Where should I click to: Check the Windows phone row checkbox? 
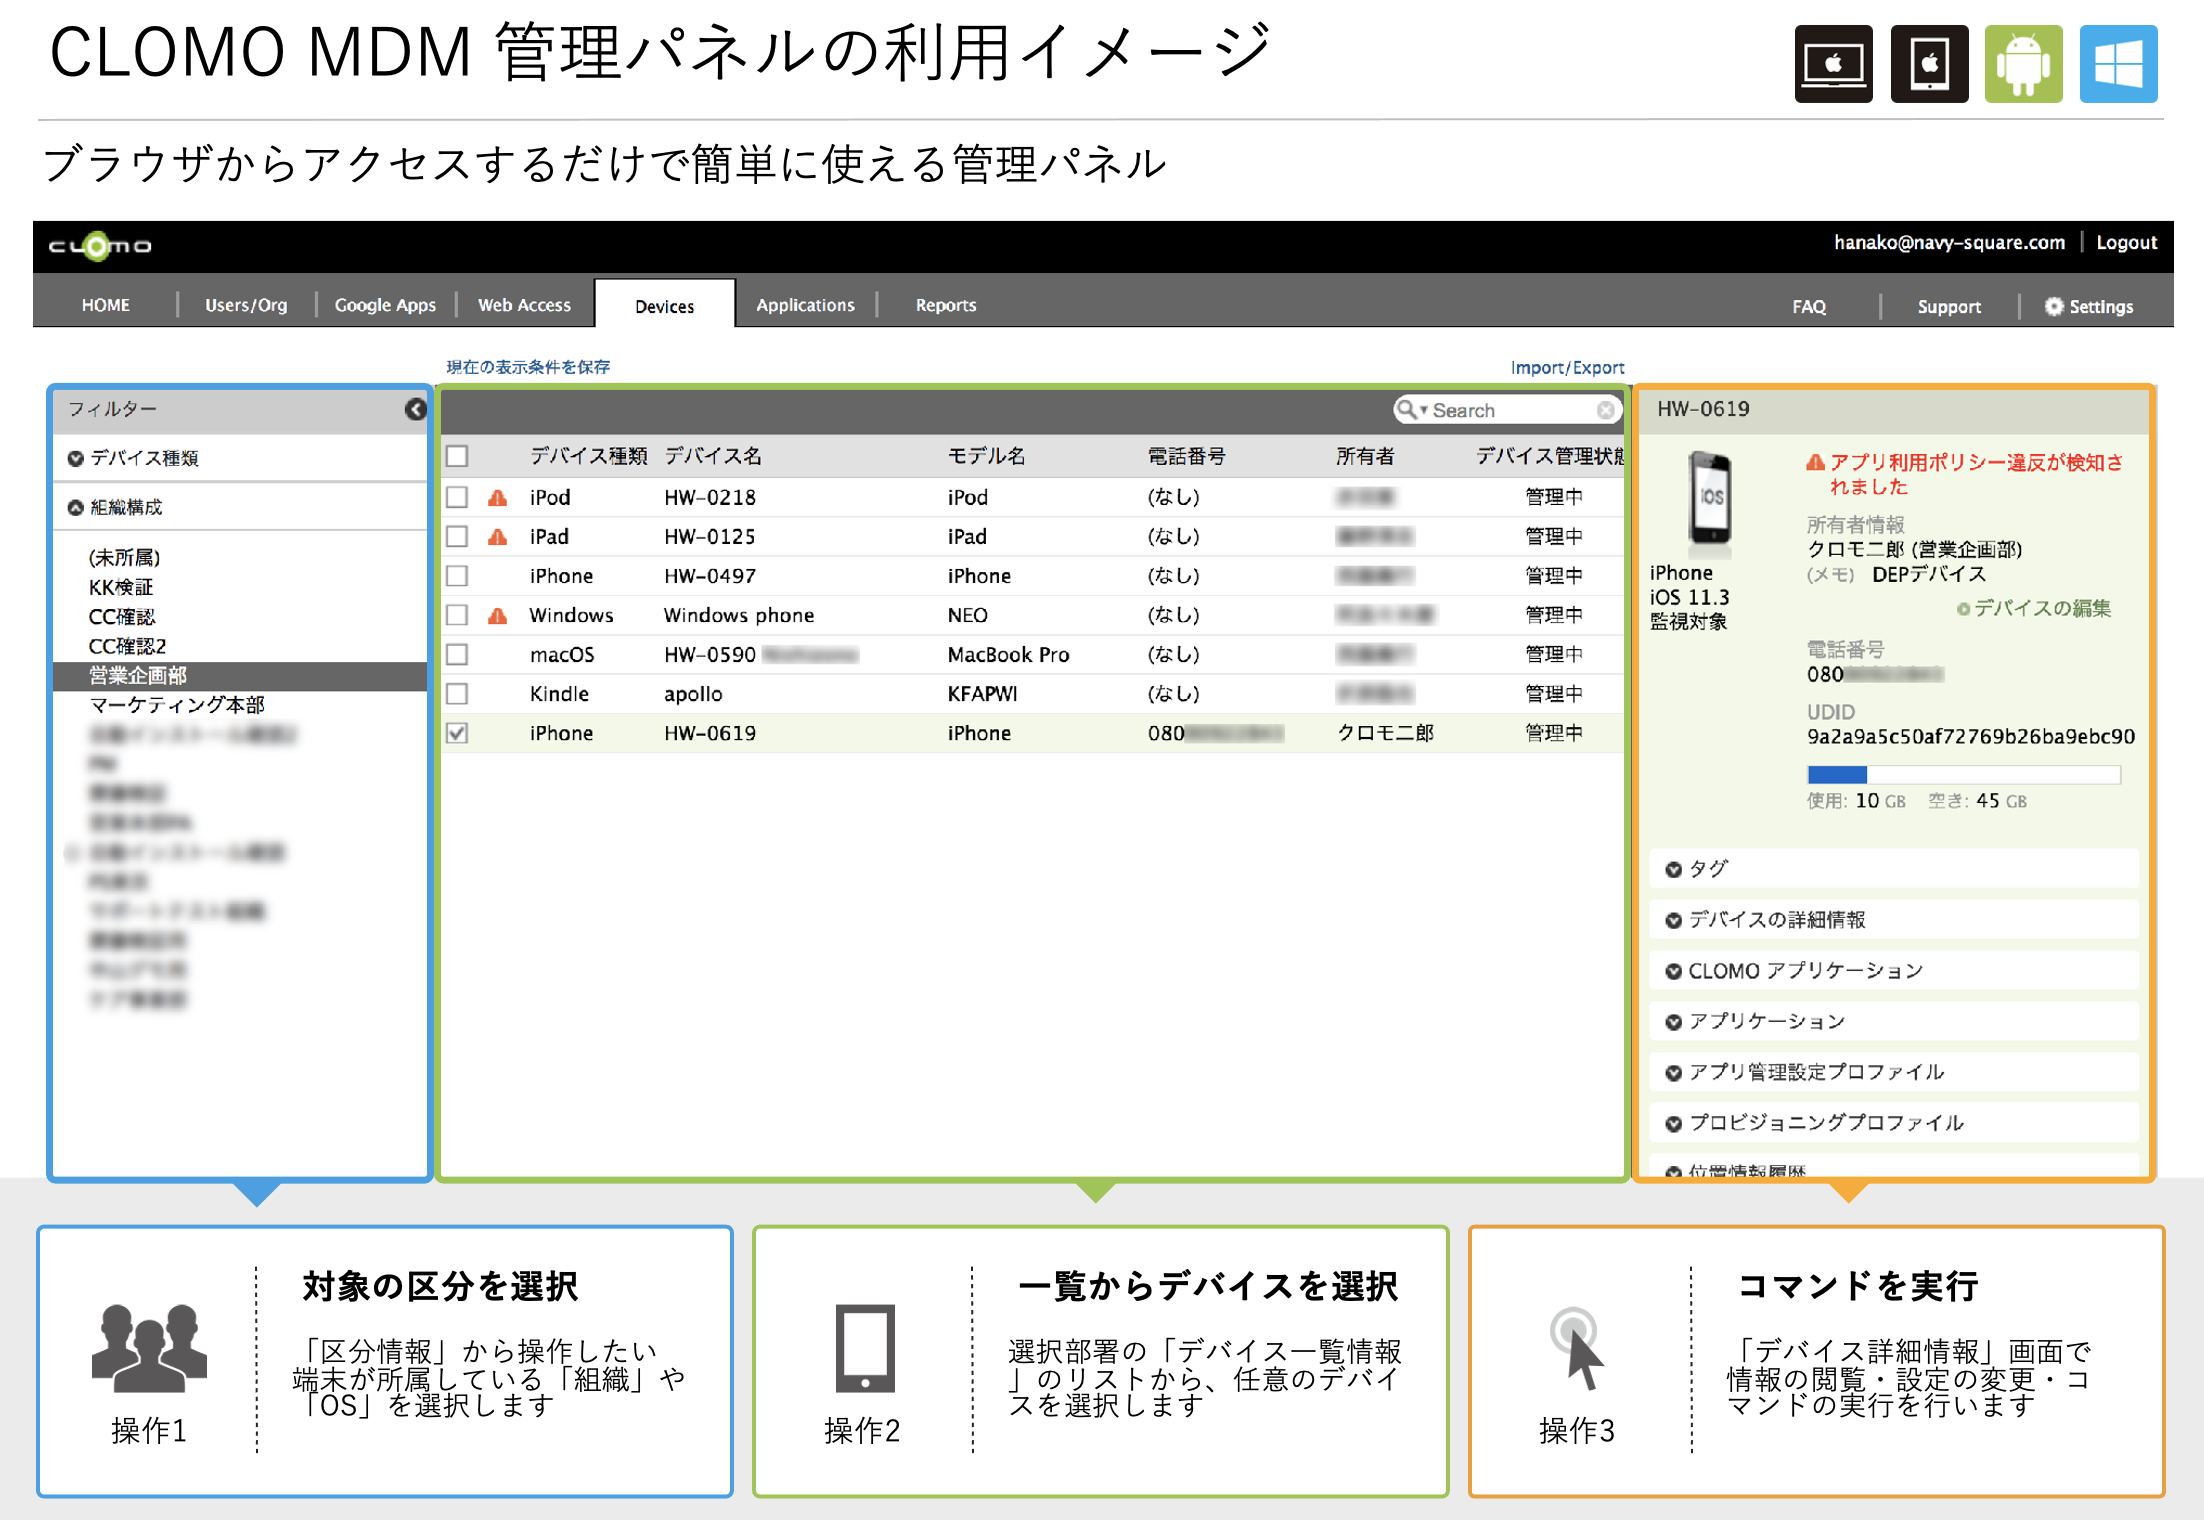click(x=457, y=615)
